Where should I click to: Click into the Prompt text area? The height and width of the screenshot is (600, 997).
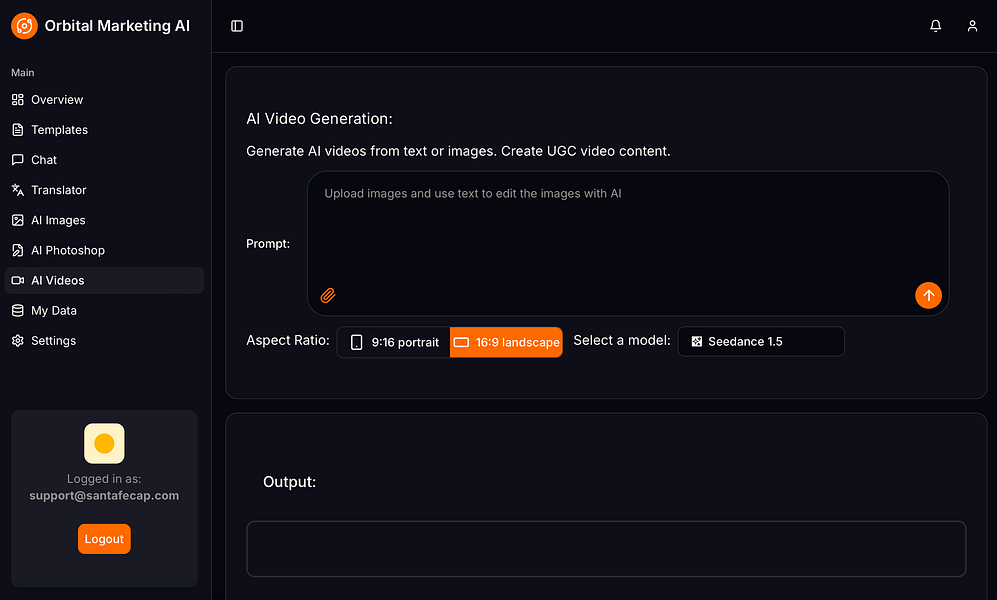click(628, 243)
